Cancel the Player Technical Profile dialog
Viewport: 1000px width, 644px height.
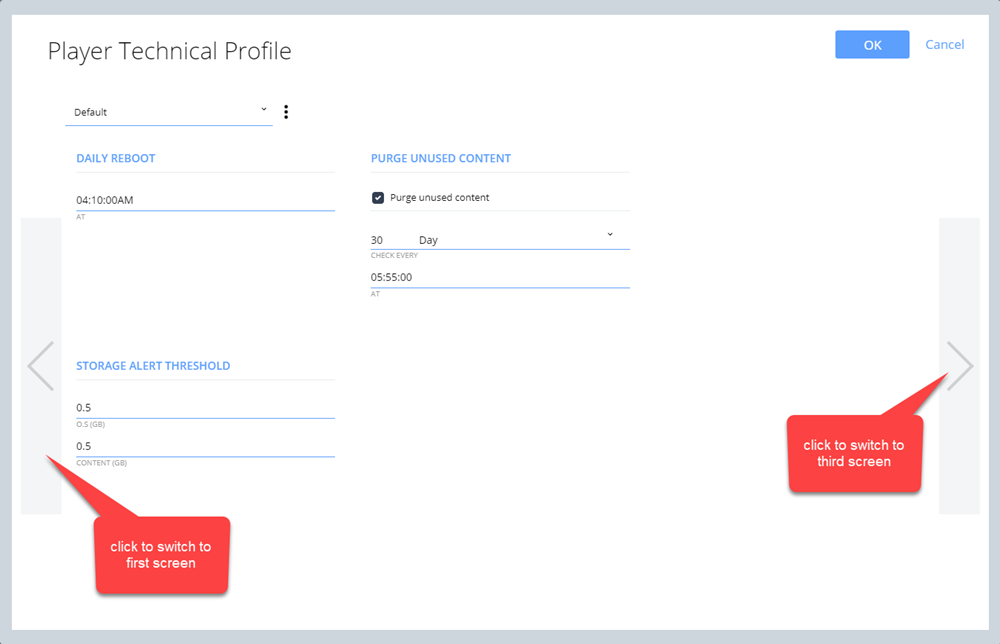pyautogui.click(x=945, y=45)
